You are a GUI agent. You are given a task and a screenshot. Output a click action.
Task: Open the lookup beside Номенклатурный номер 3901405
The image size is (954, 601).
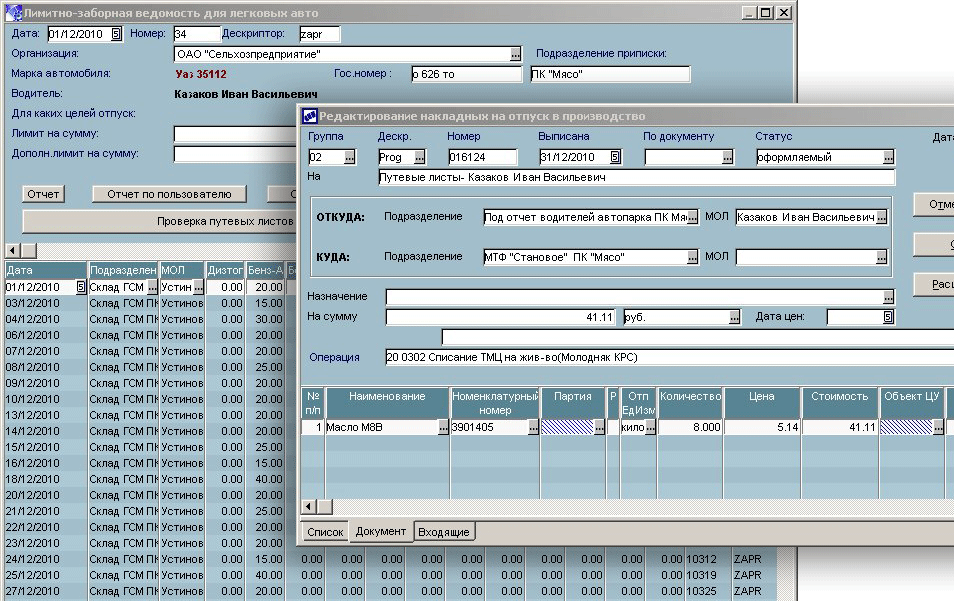[533, 427]
